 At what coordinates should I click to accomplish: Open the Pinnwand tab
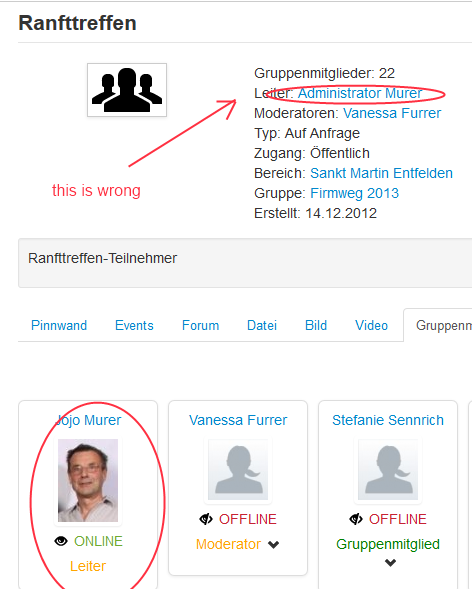click(59, 325)
